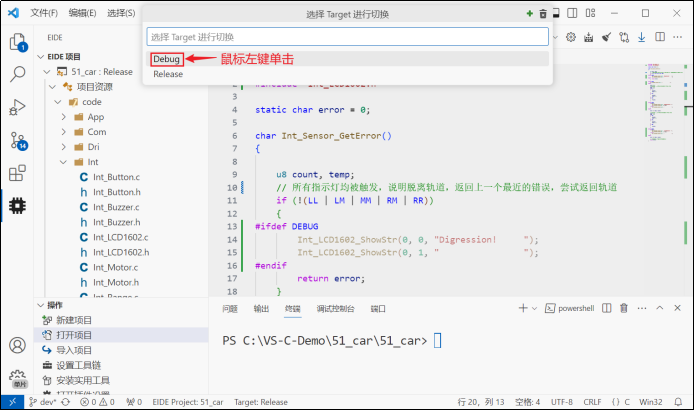Open notifications bell in status bar

coord(678,402)
